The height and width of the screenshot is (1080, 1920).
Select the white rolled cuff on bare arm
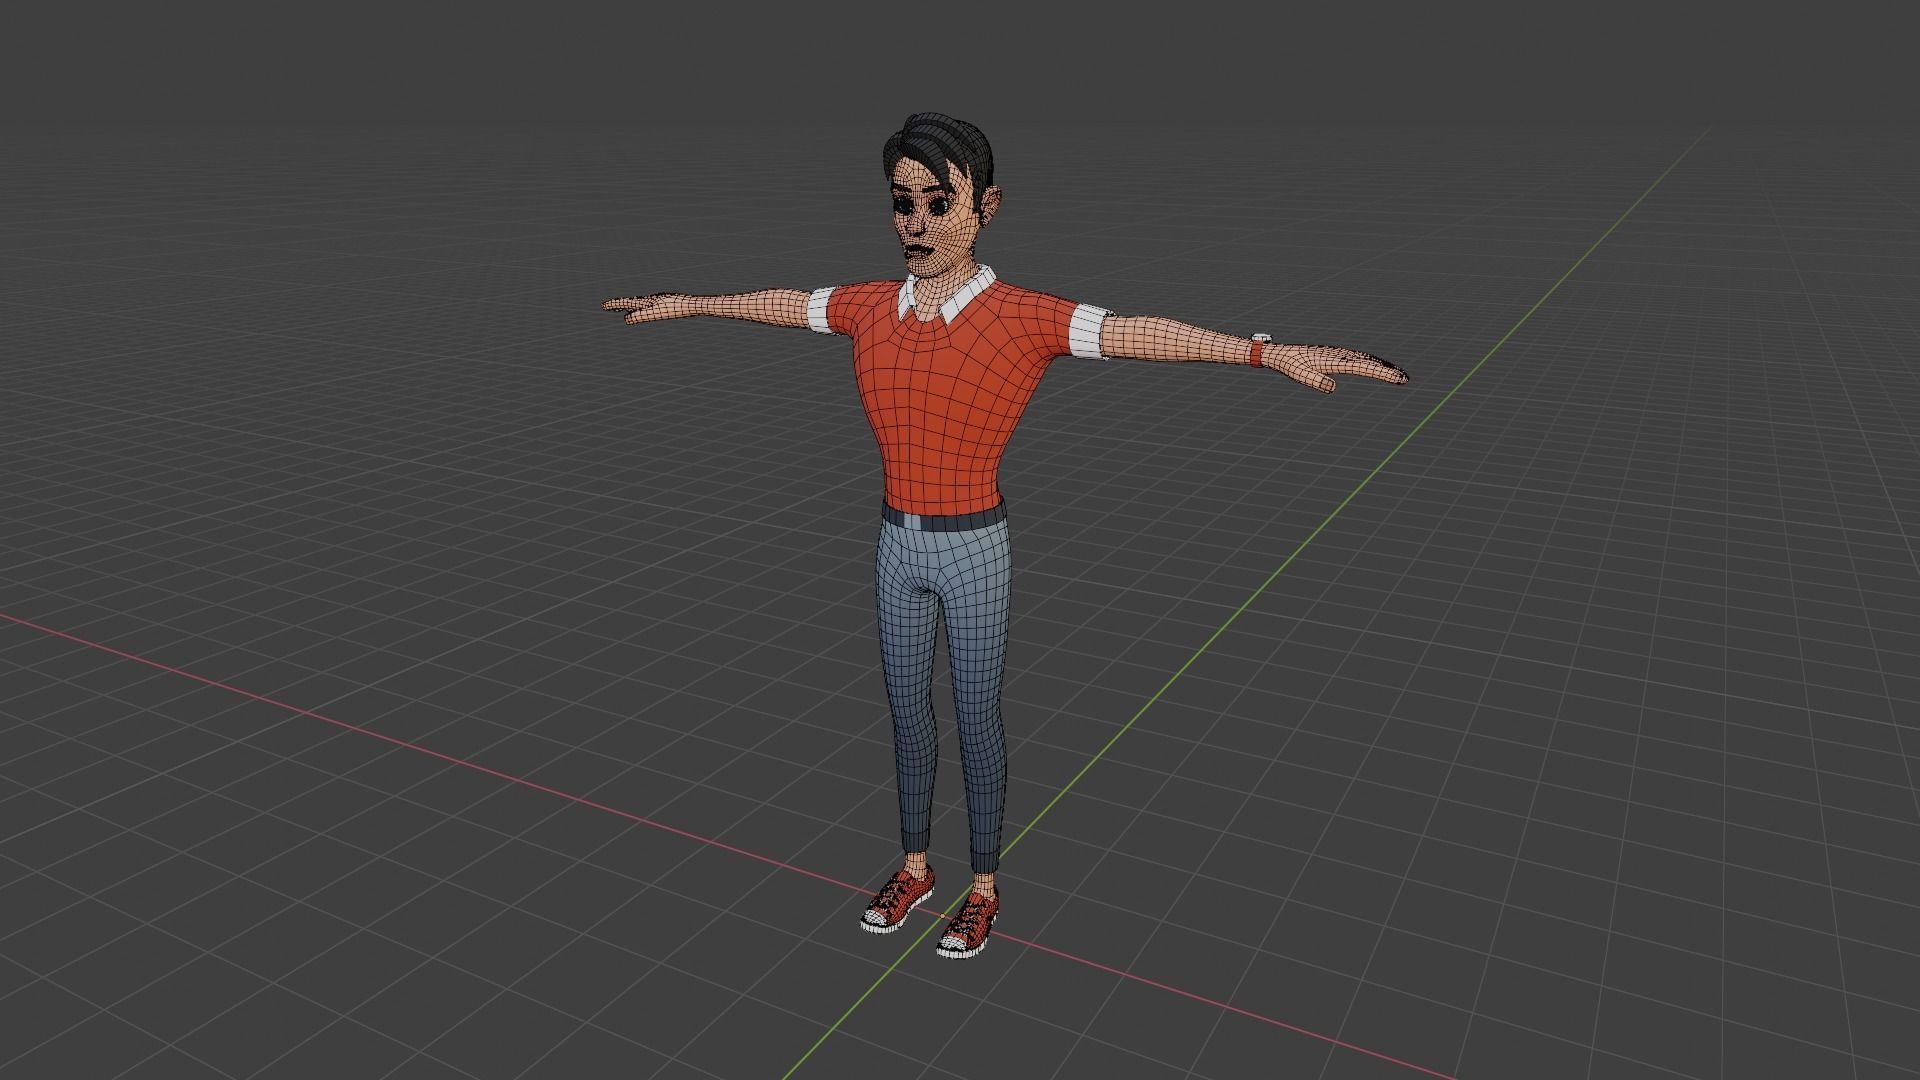pos(821,309)
